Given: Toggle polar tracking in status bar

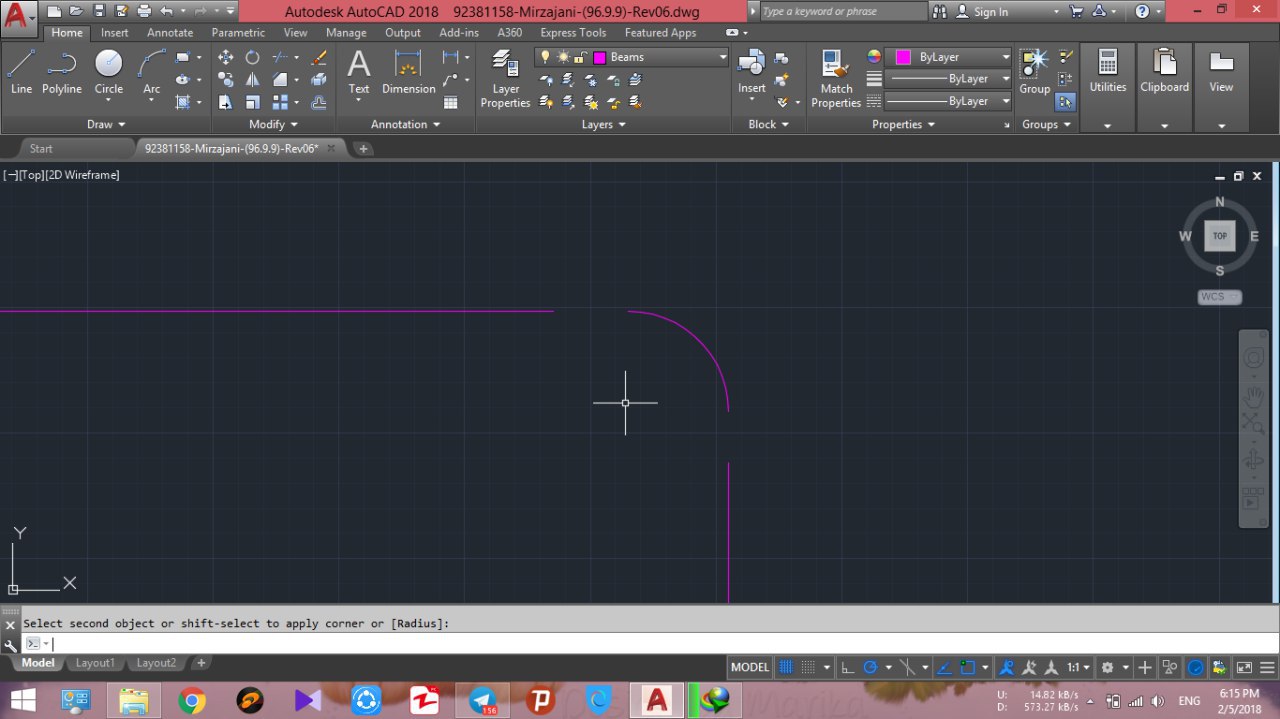Looking at the screenshot, I should pos(870,667).
